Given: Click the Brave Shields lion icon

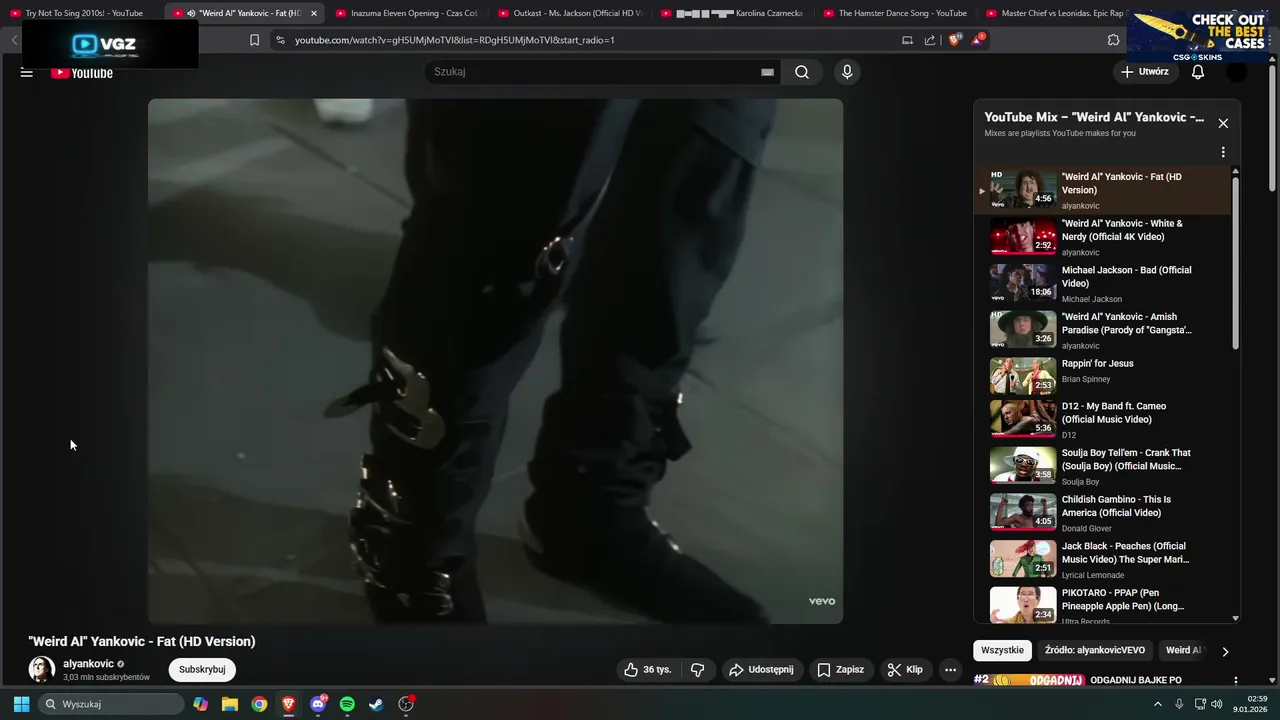Looking at the screenshot, I should (x=954, y=40).
